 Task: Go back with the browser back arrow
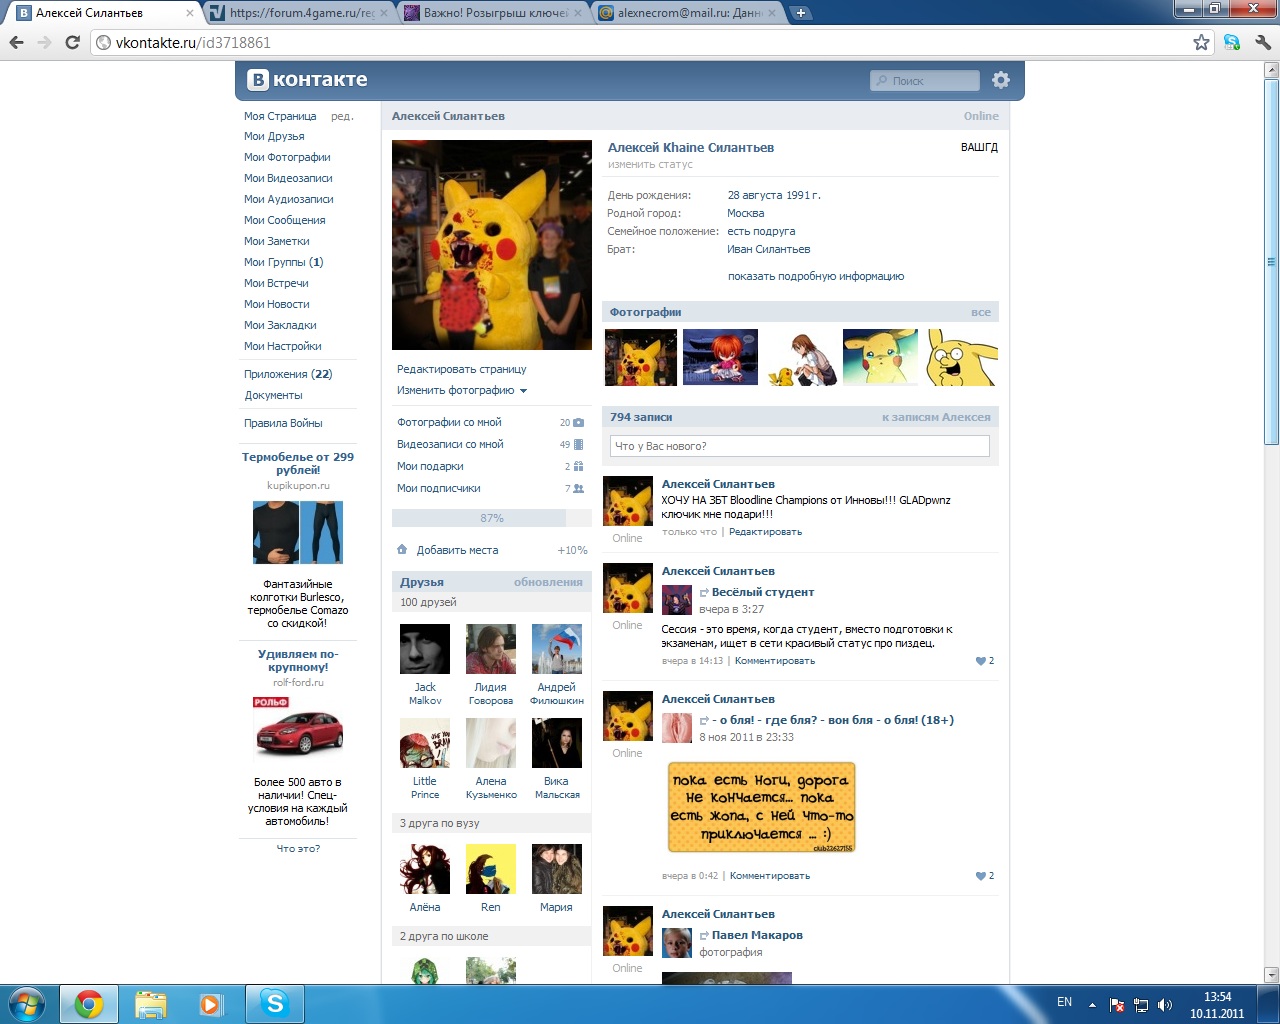16,42
